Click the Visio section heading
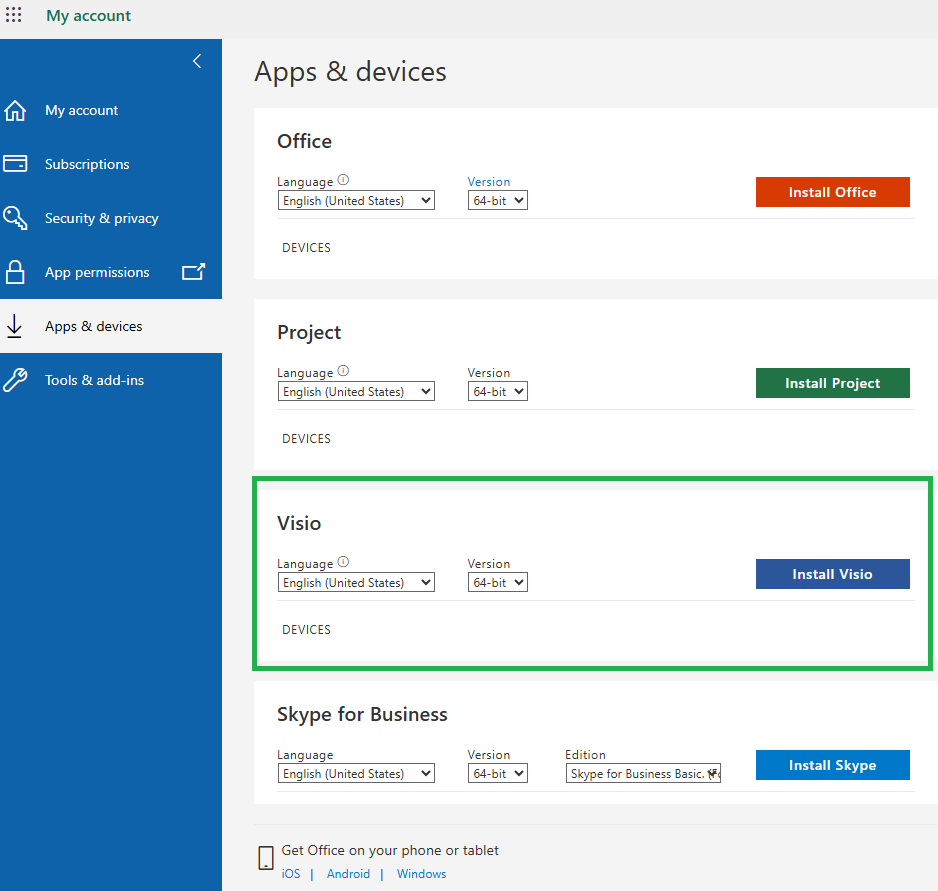The width and height of the screenshot is (938, 891). tap(299, 523)
